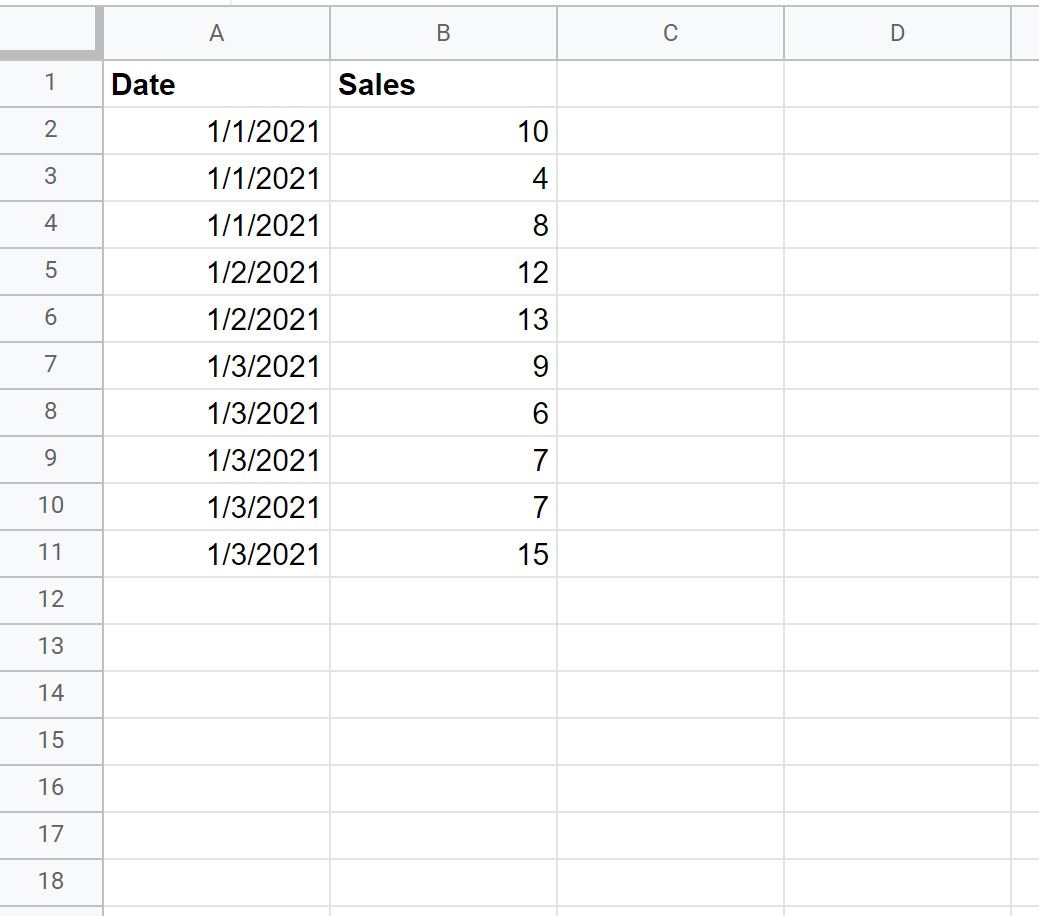The image size is (1039, 916).
Task: Click the Date header cell
Action: click(217, 84)
